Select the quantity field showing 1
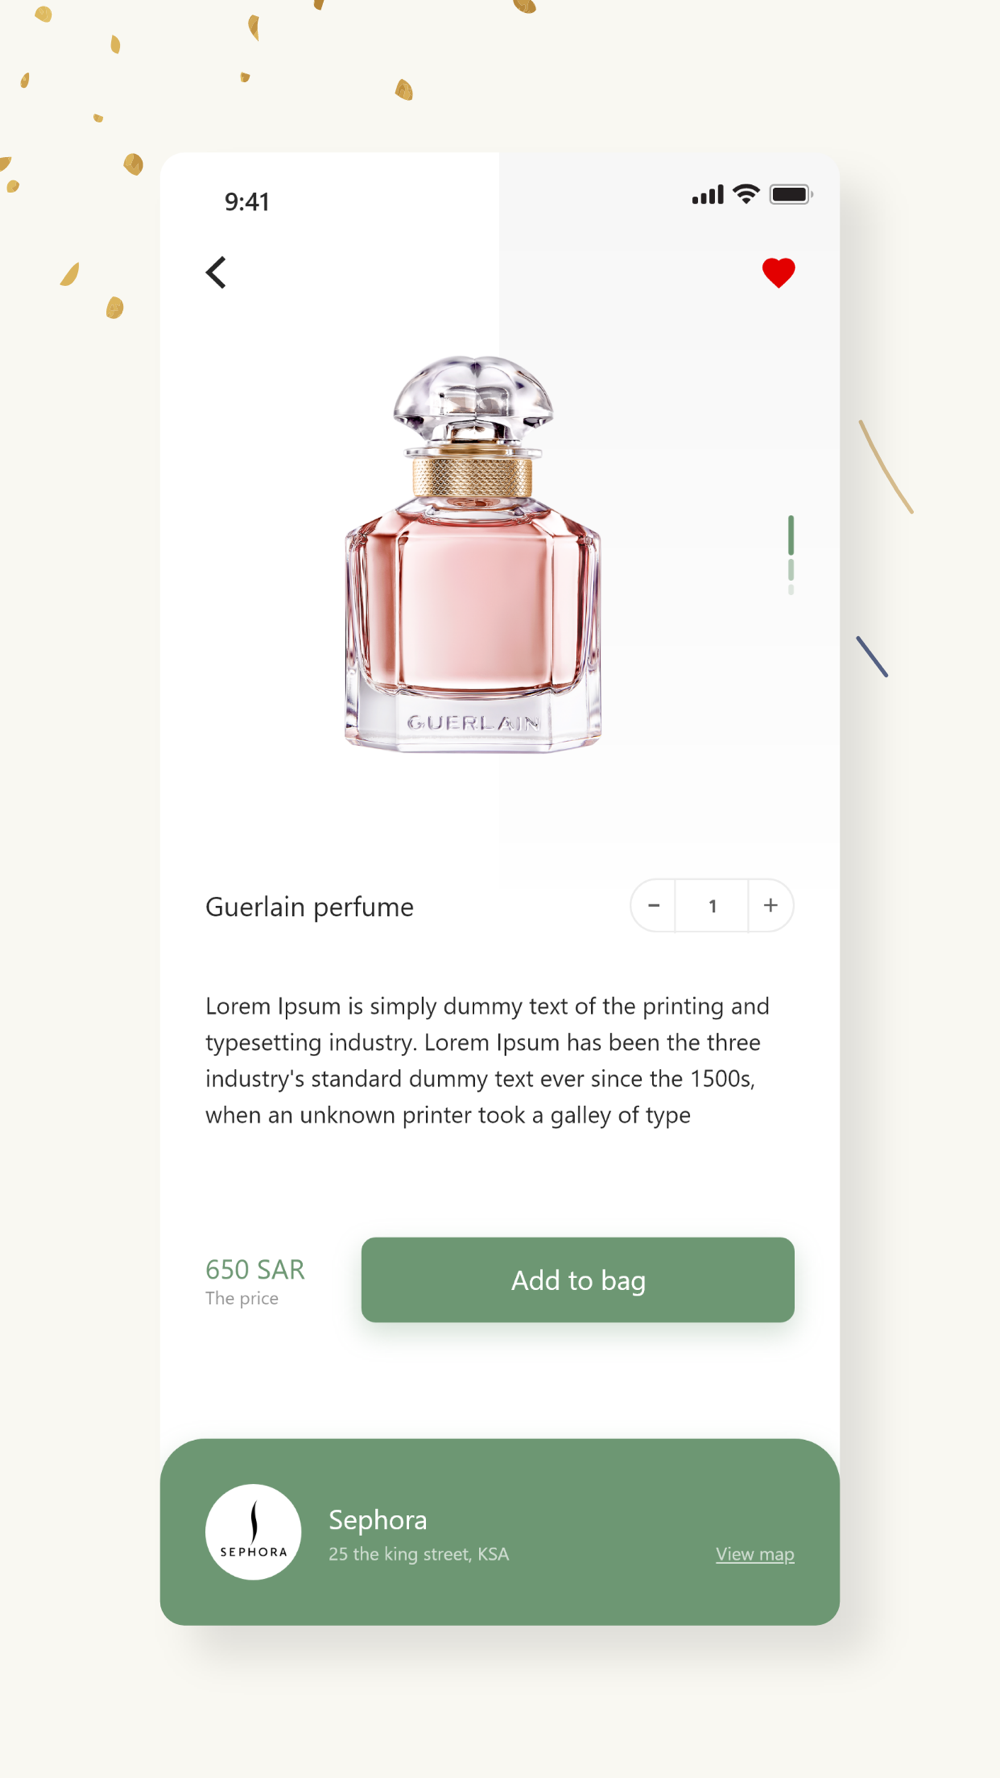The height and width of the screenshot is (1778, 1000). pyautogui.click(x=712, y=906)
